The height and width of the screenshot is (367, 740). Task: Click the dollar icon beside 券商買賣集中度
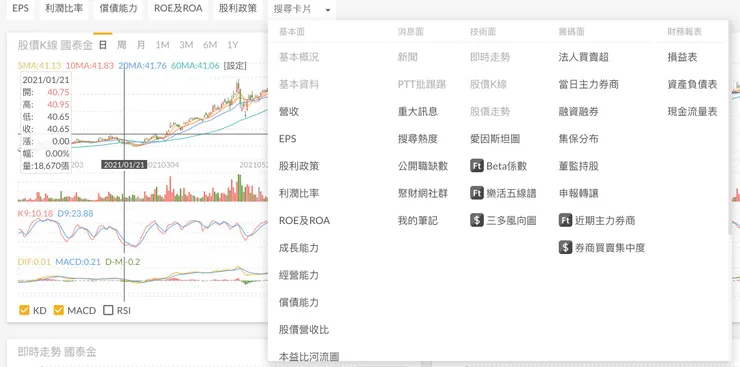[565, 247]
